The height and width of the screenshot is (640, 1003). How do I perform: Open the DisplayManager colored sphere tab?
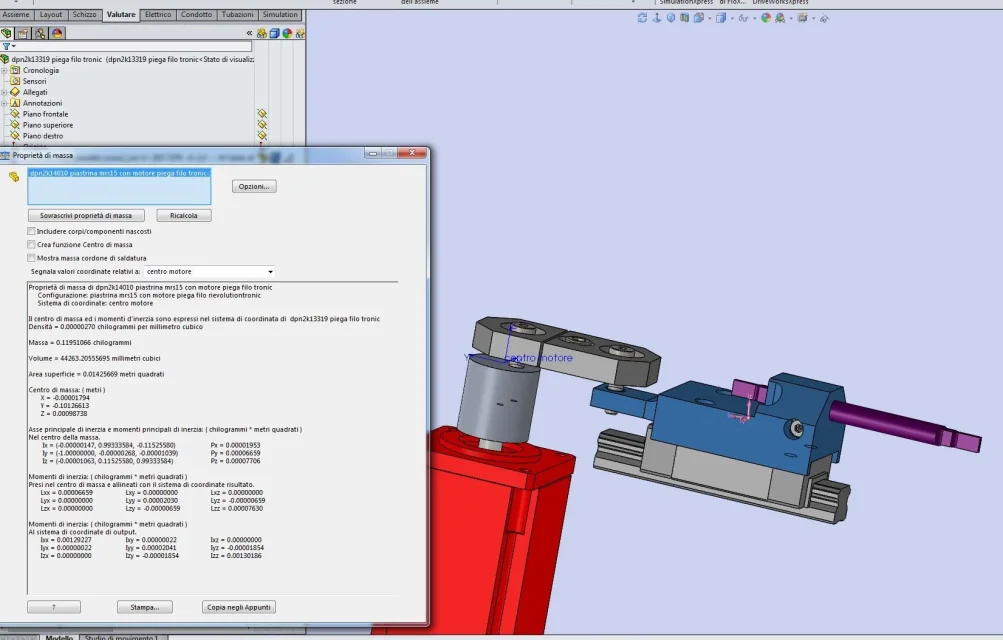coord(57,33)
